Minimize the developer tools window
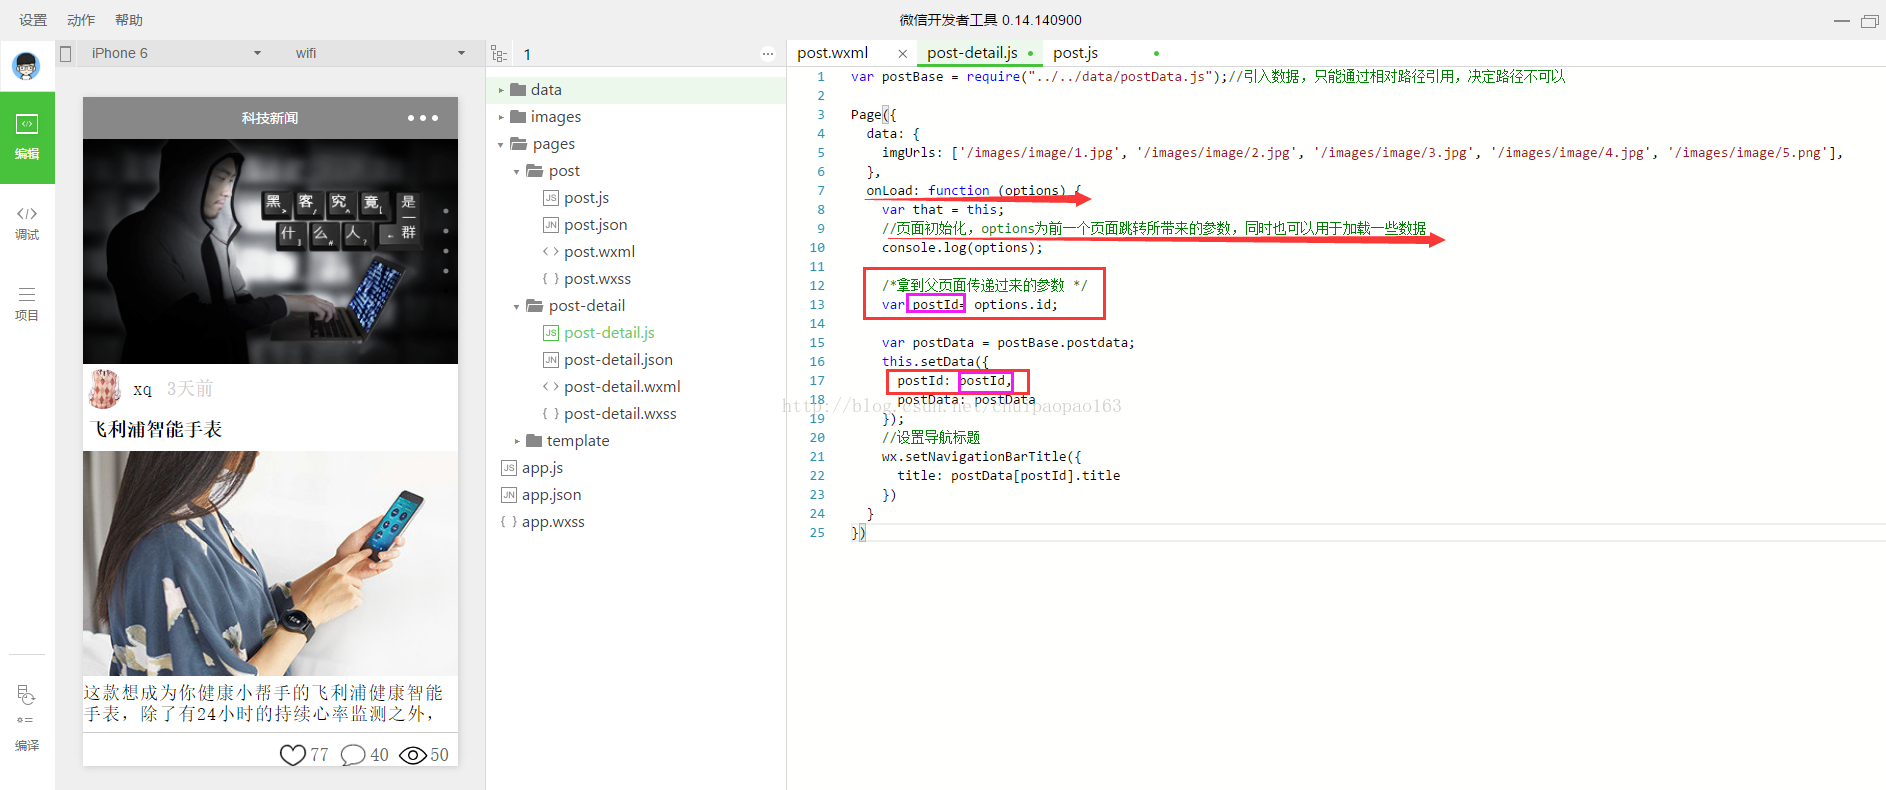Screen dimensions: 1886x790 pyautogui.click(x=1841, y=21)
